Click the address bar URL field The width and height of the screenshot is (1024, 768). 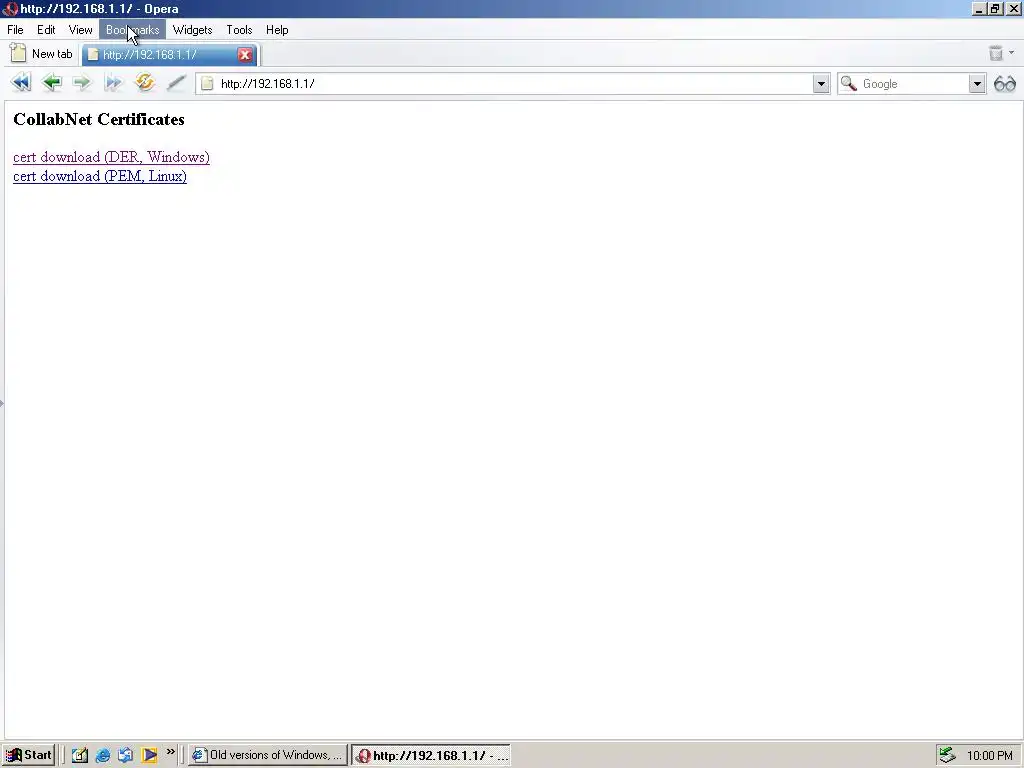pos(512,84)
